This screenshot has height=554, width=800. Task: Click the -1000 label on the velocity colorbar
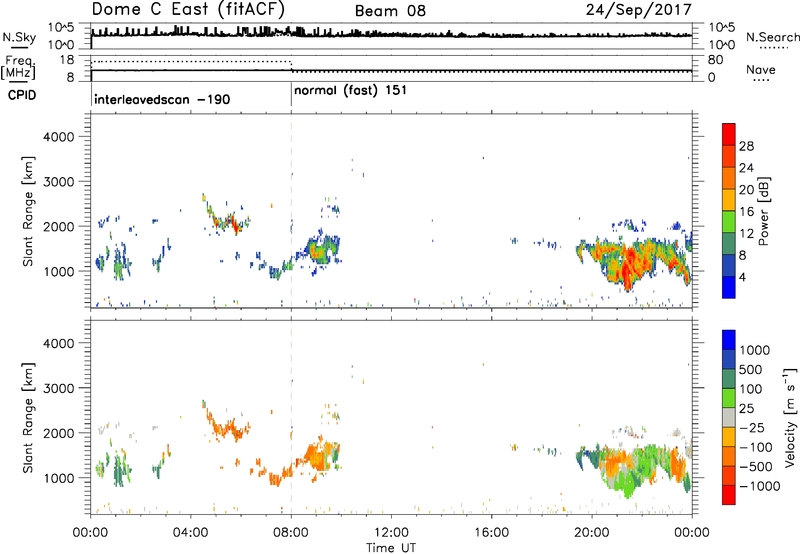coord(760,486)
